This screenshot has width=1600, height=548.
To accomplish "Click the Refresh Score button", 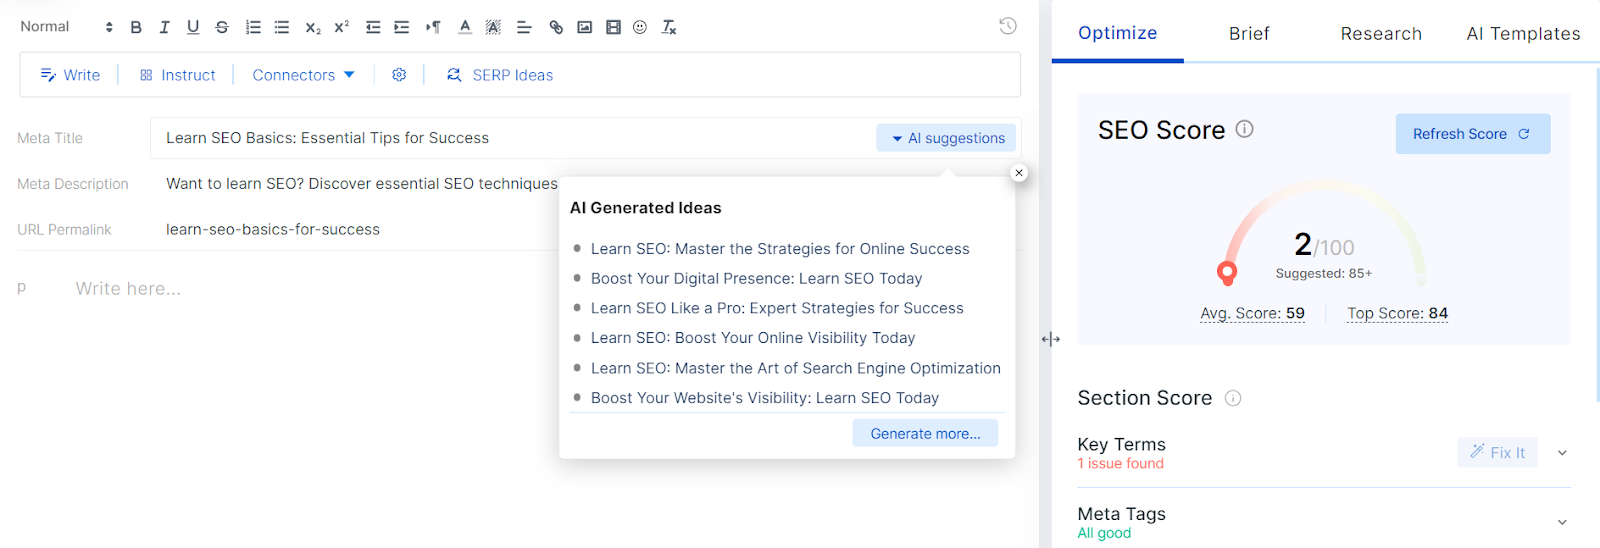I will pyautogui.click(x=1472, y=134).
